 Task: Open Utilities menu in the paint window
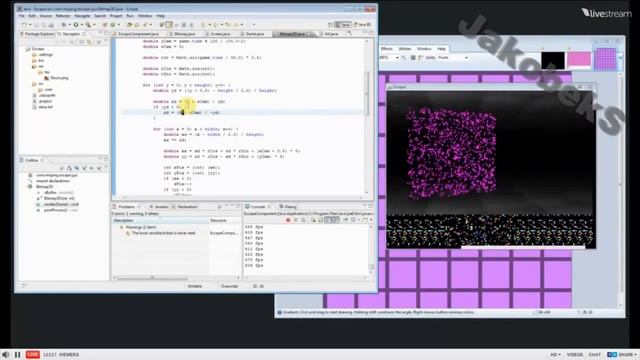click(405, 49)
